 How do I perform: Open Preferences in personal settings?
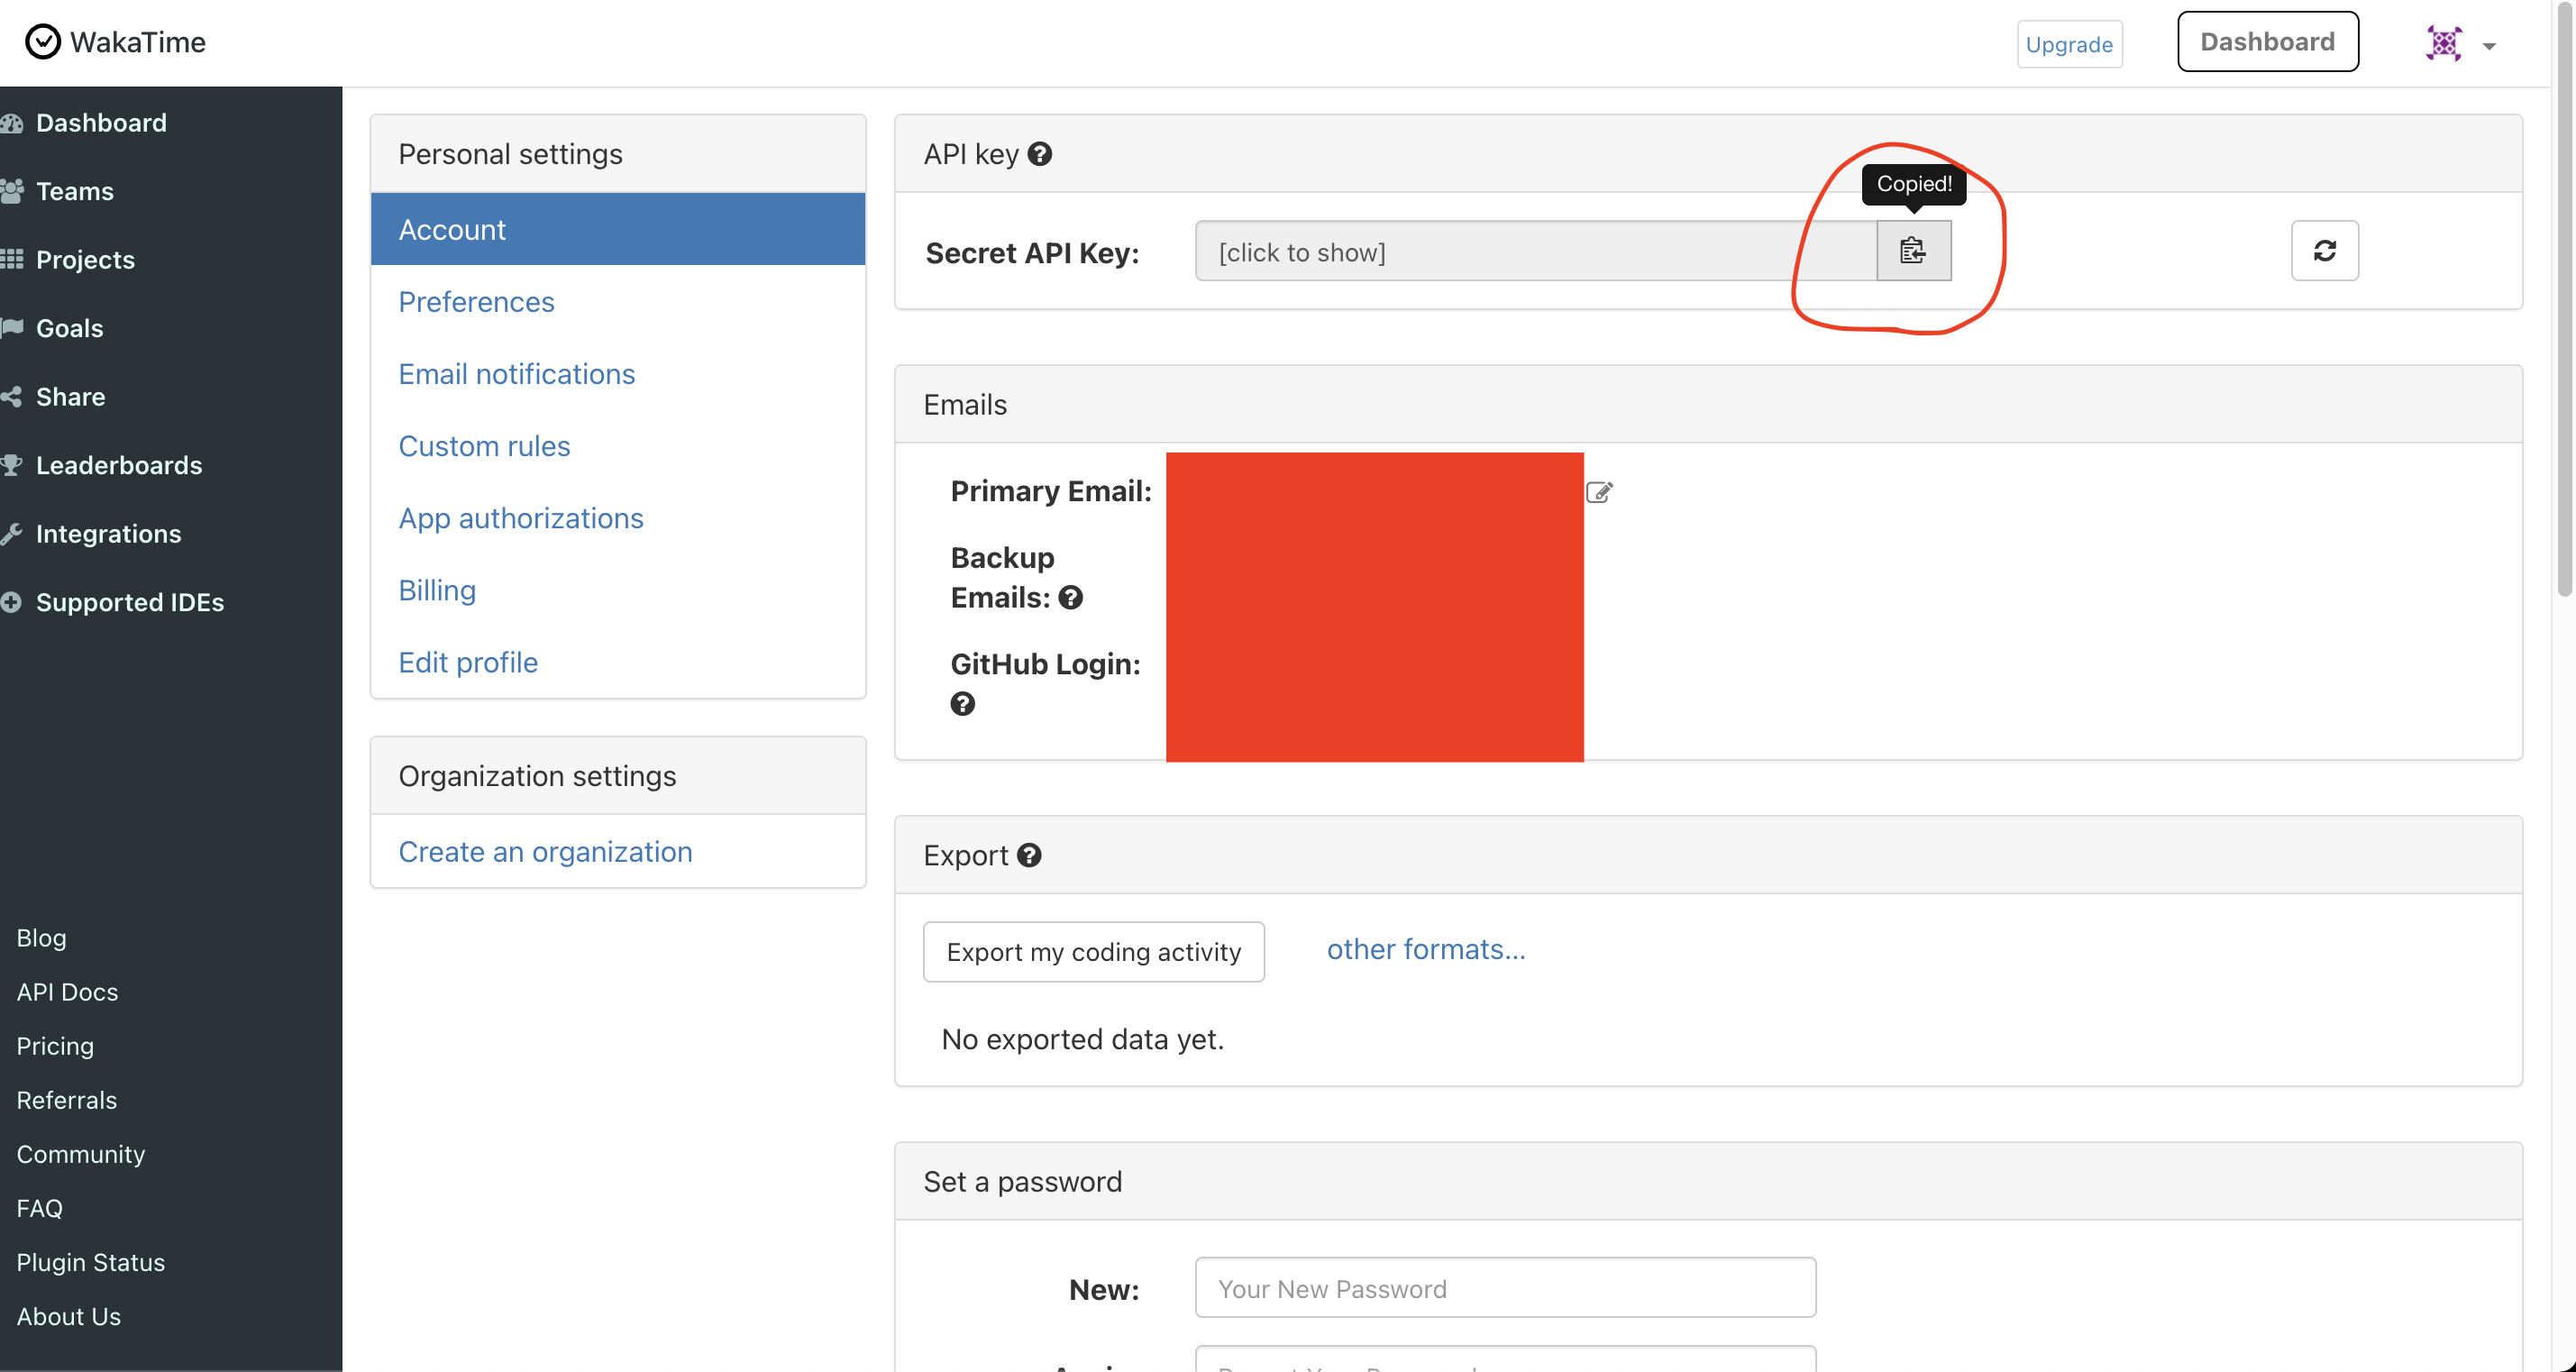point(476,302)
